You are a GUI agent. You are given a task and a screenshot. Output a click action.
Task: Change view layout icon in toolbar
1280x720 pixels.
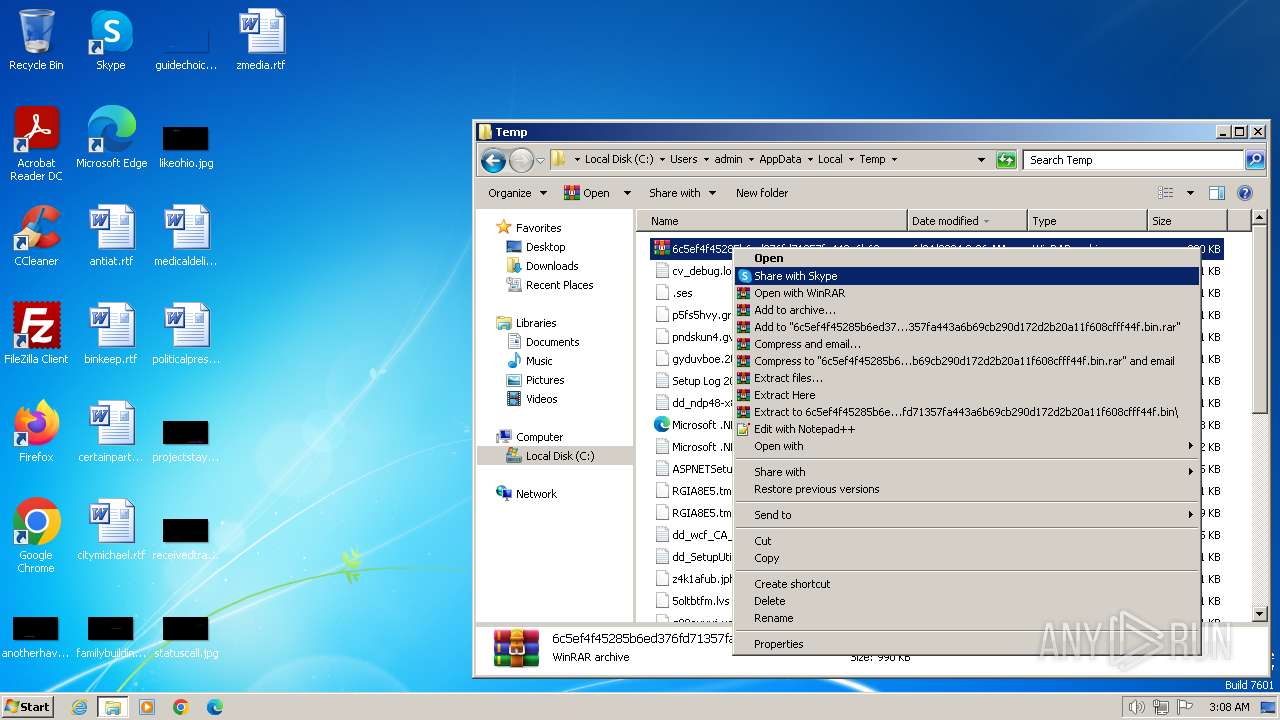click(x=1166, y=193)
